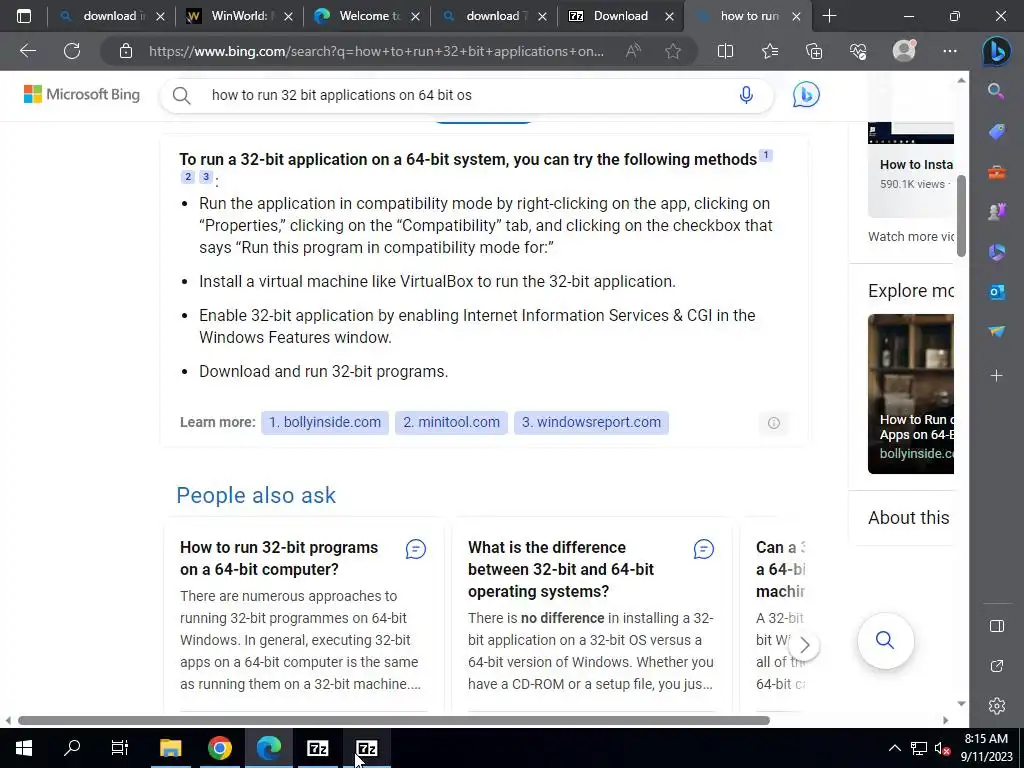Open Browser essentials heart icon
The height and width of the screenshot is (768, 1024).
tap(858, 51)
